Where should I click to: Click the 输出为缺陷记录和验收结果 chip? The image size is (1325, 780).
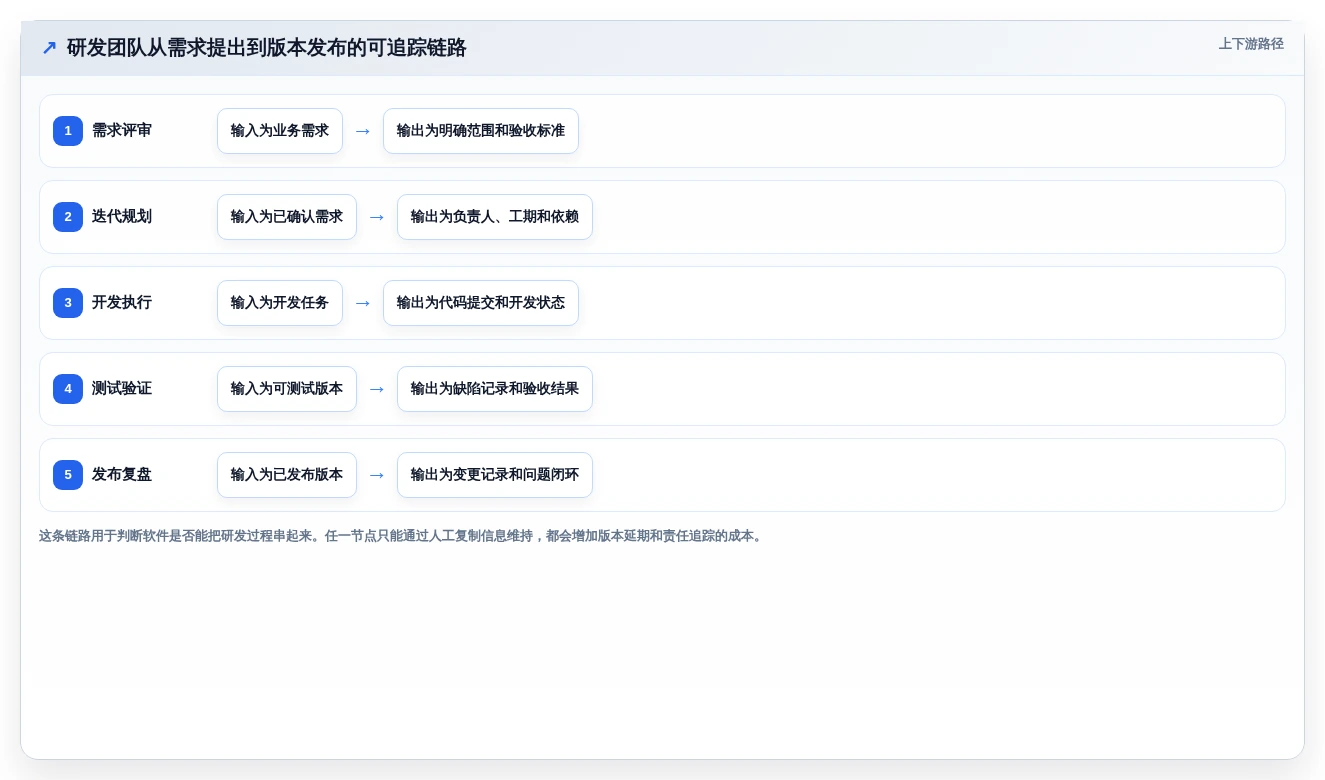495,389
